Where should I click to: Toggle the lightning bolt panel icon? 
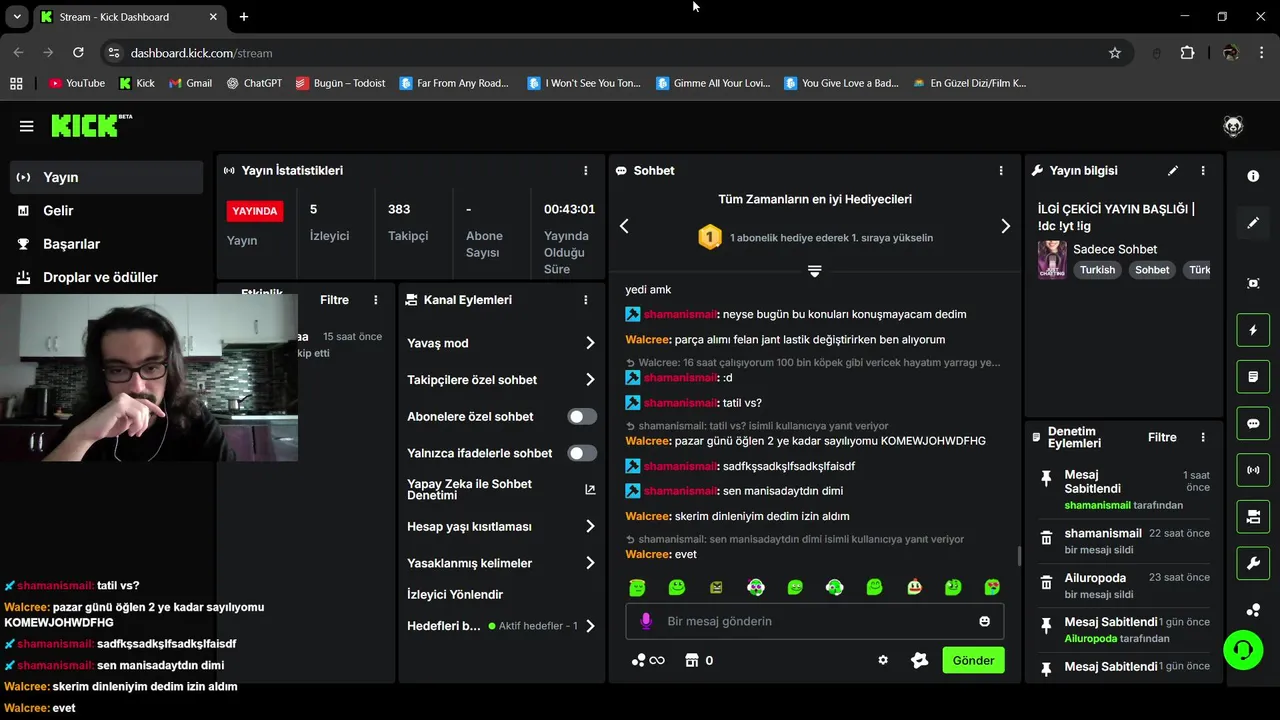1253,330
